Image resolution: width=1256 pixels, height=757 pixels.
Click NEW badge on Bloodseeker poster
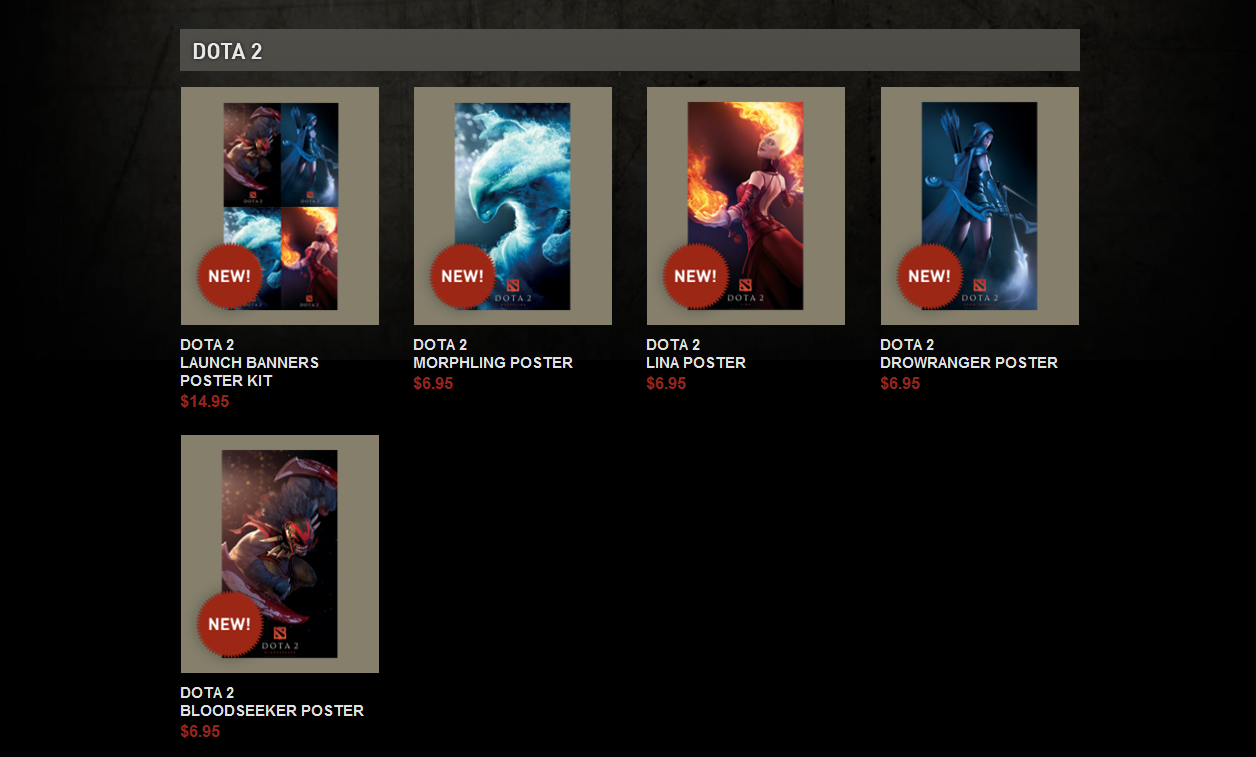pyautogui.click(x=230, y=624)
